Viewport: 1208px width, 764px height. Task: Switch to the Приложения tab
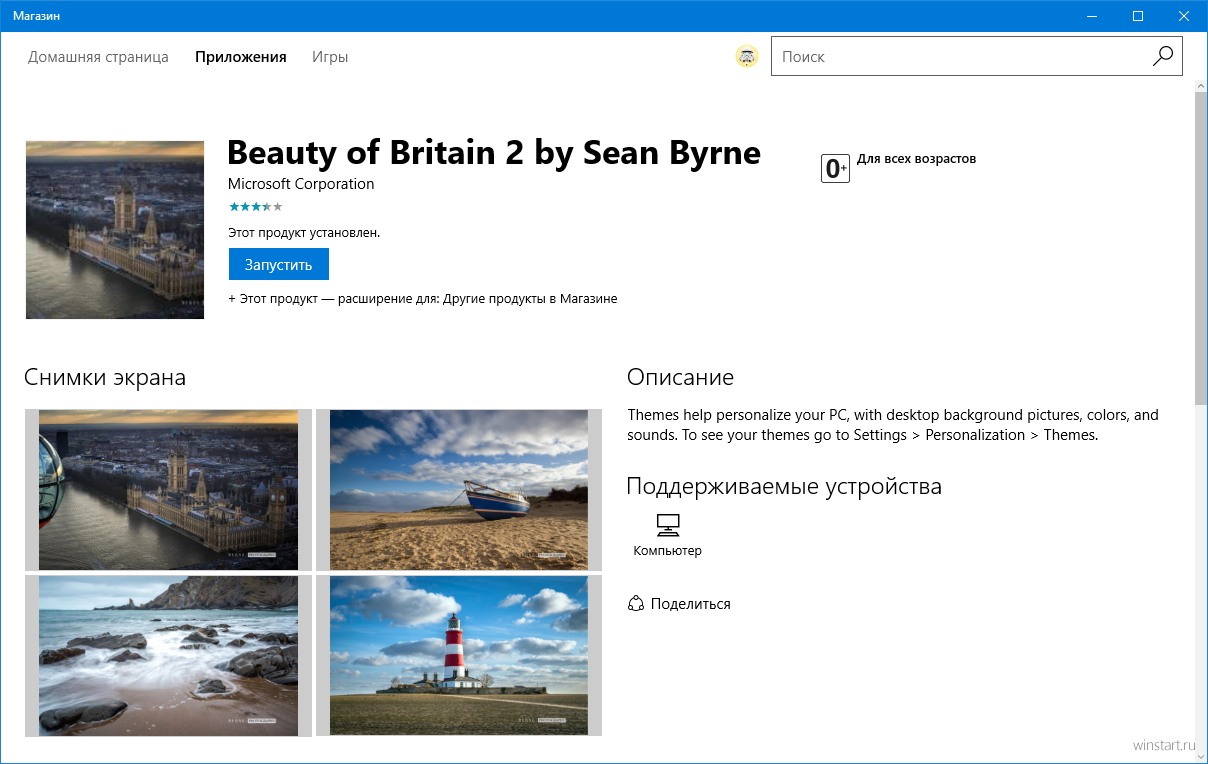pos(241,57)
